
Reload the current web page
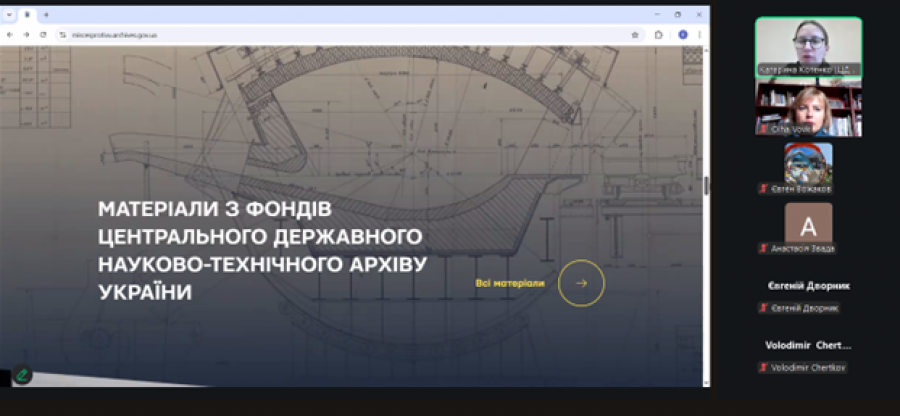43,34
